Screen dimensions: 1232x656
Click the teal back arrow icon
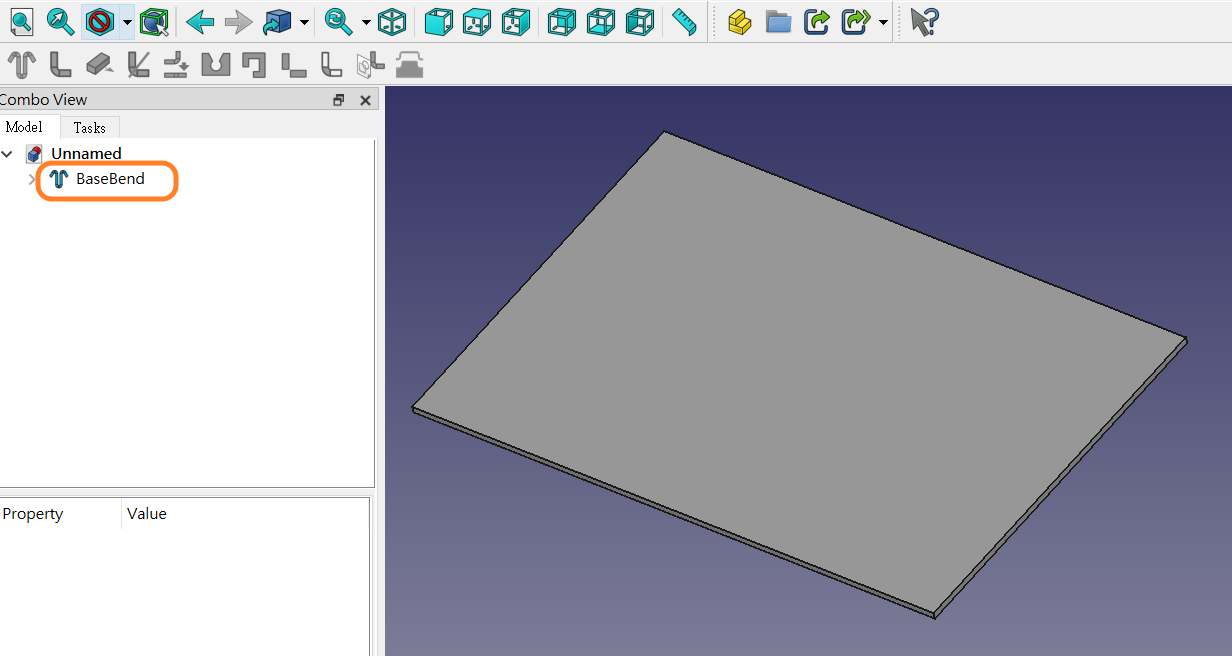coord(200,21)
